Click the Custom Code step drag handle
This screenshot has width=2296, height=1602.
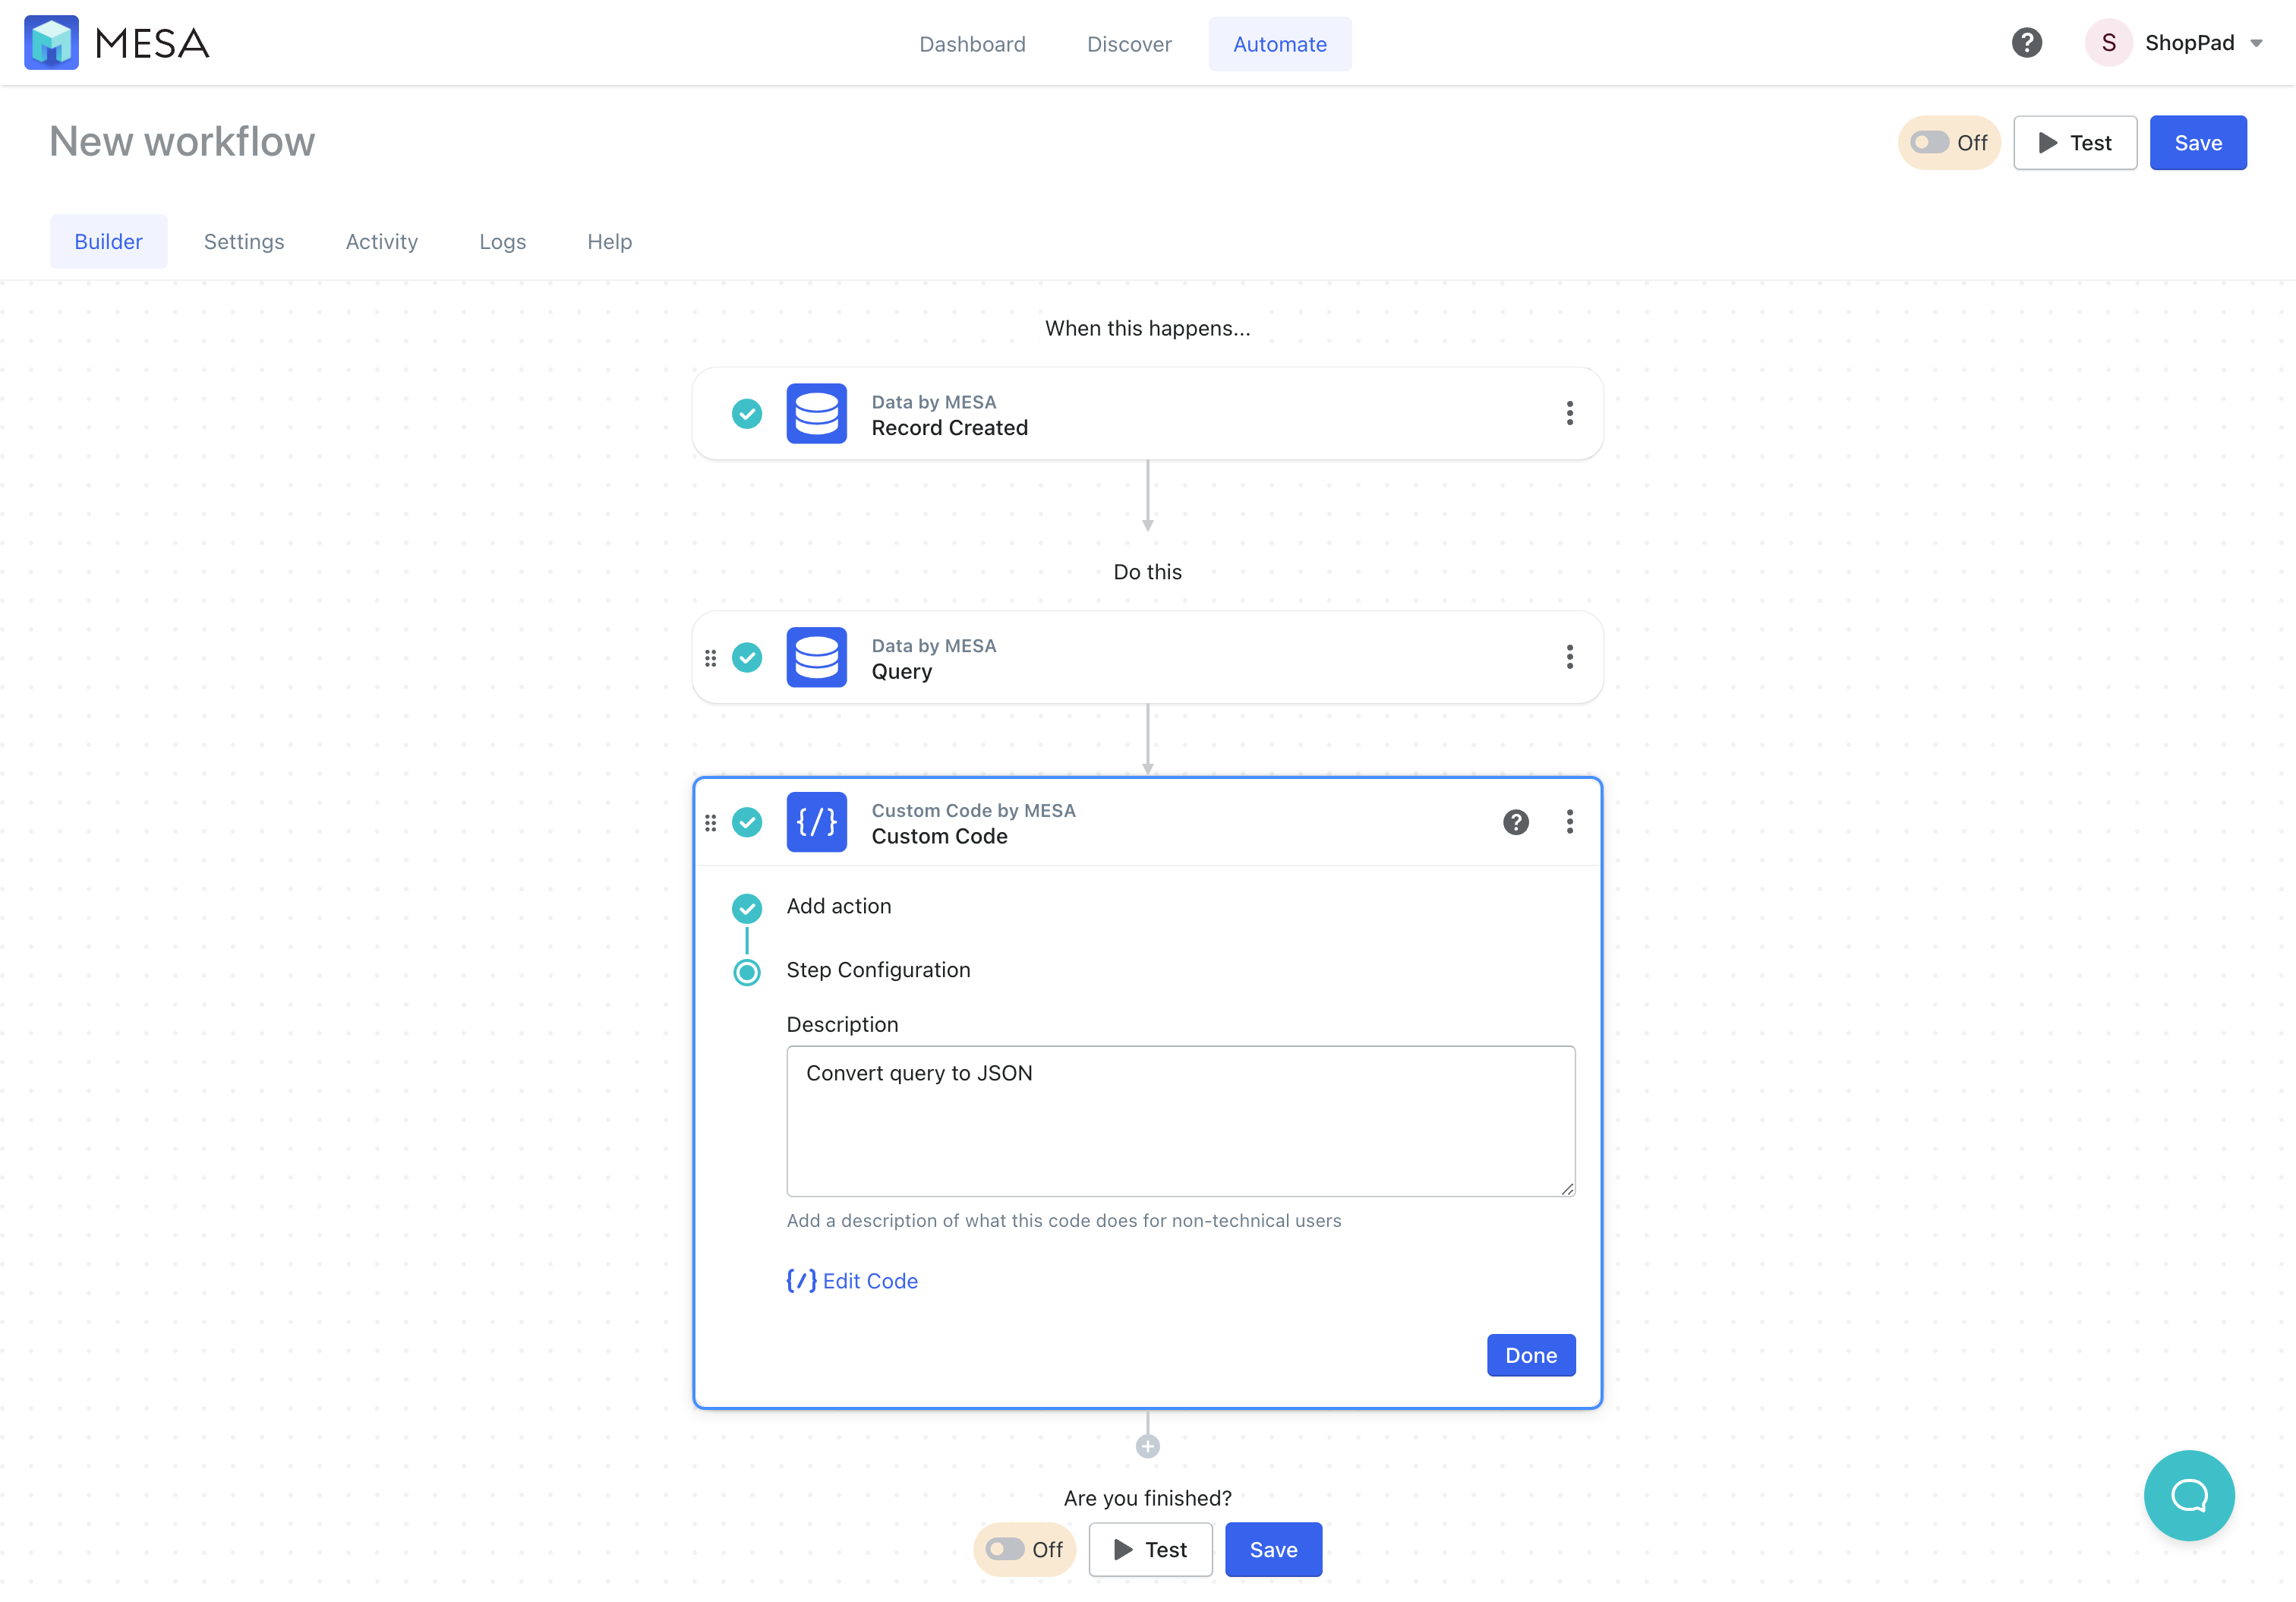pos(710,822)
